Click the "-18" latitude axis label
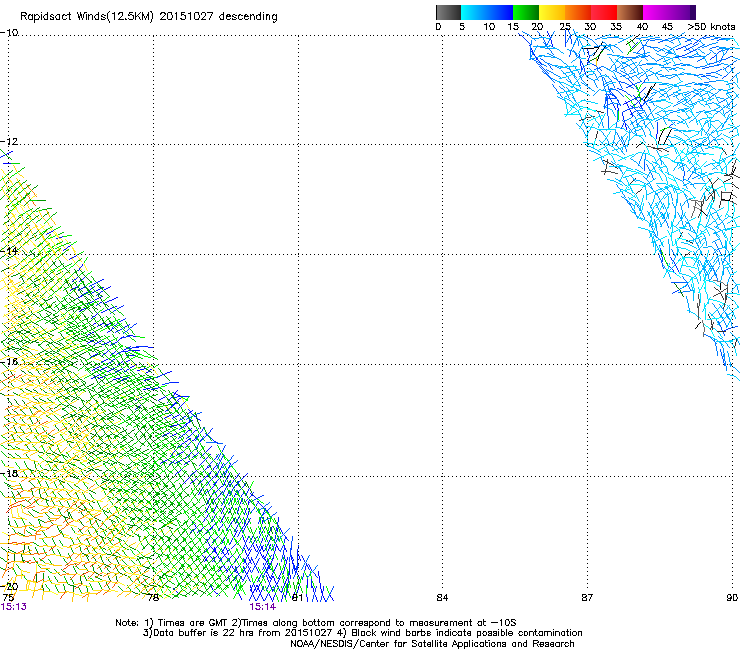Viewport: 740px width, 650px height. [x=9, y=473]
